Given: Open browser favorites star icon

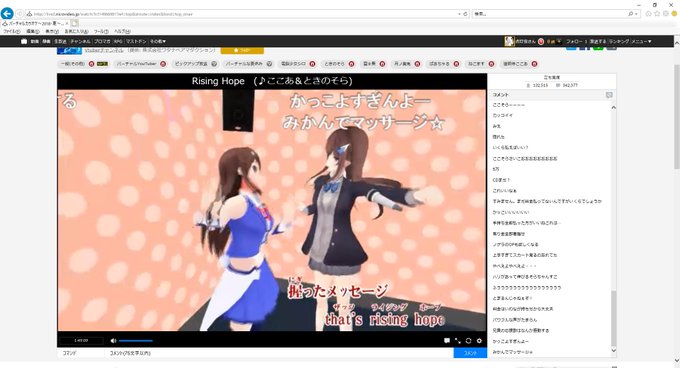Looking at the screenshot, I should point(657,14).
